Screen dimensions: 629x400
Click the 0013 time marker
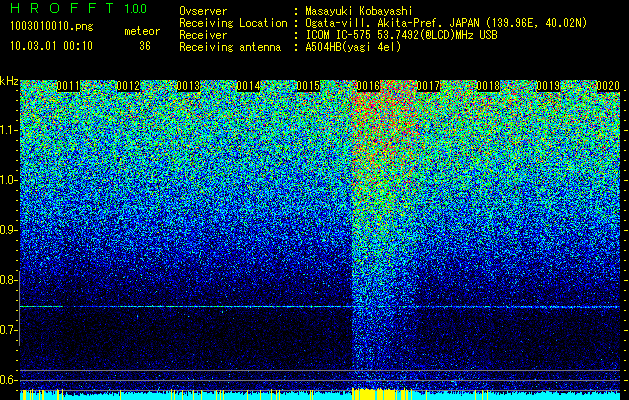point(188,86)
